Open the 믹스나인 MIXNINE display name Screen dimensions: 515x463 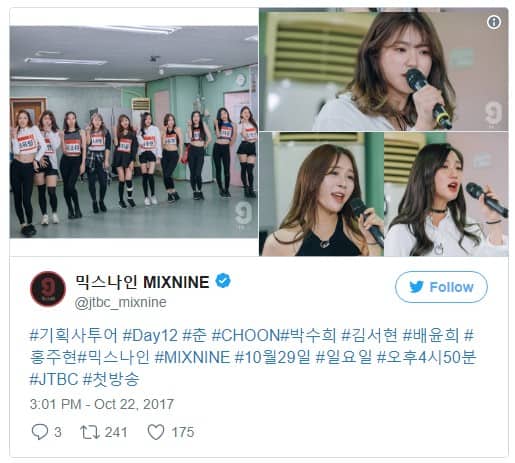click(142, 282)
